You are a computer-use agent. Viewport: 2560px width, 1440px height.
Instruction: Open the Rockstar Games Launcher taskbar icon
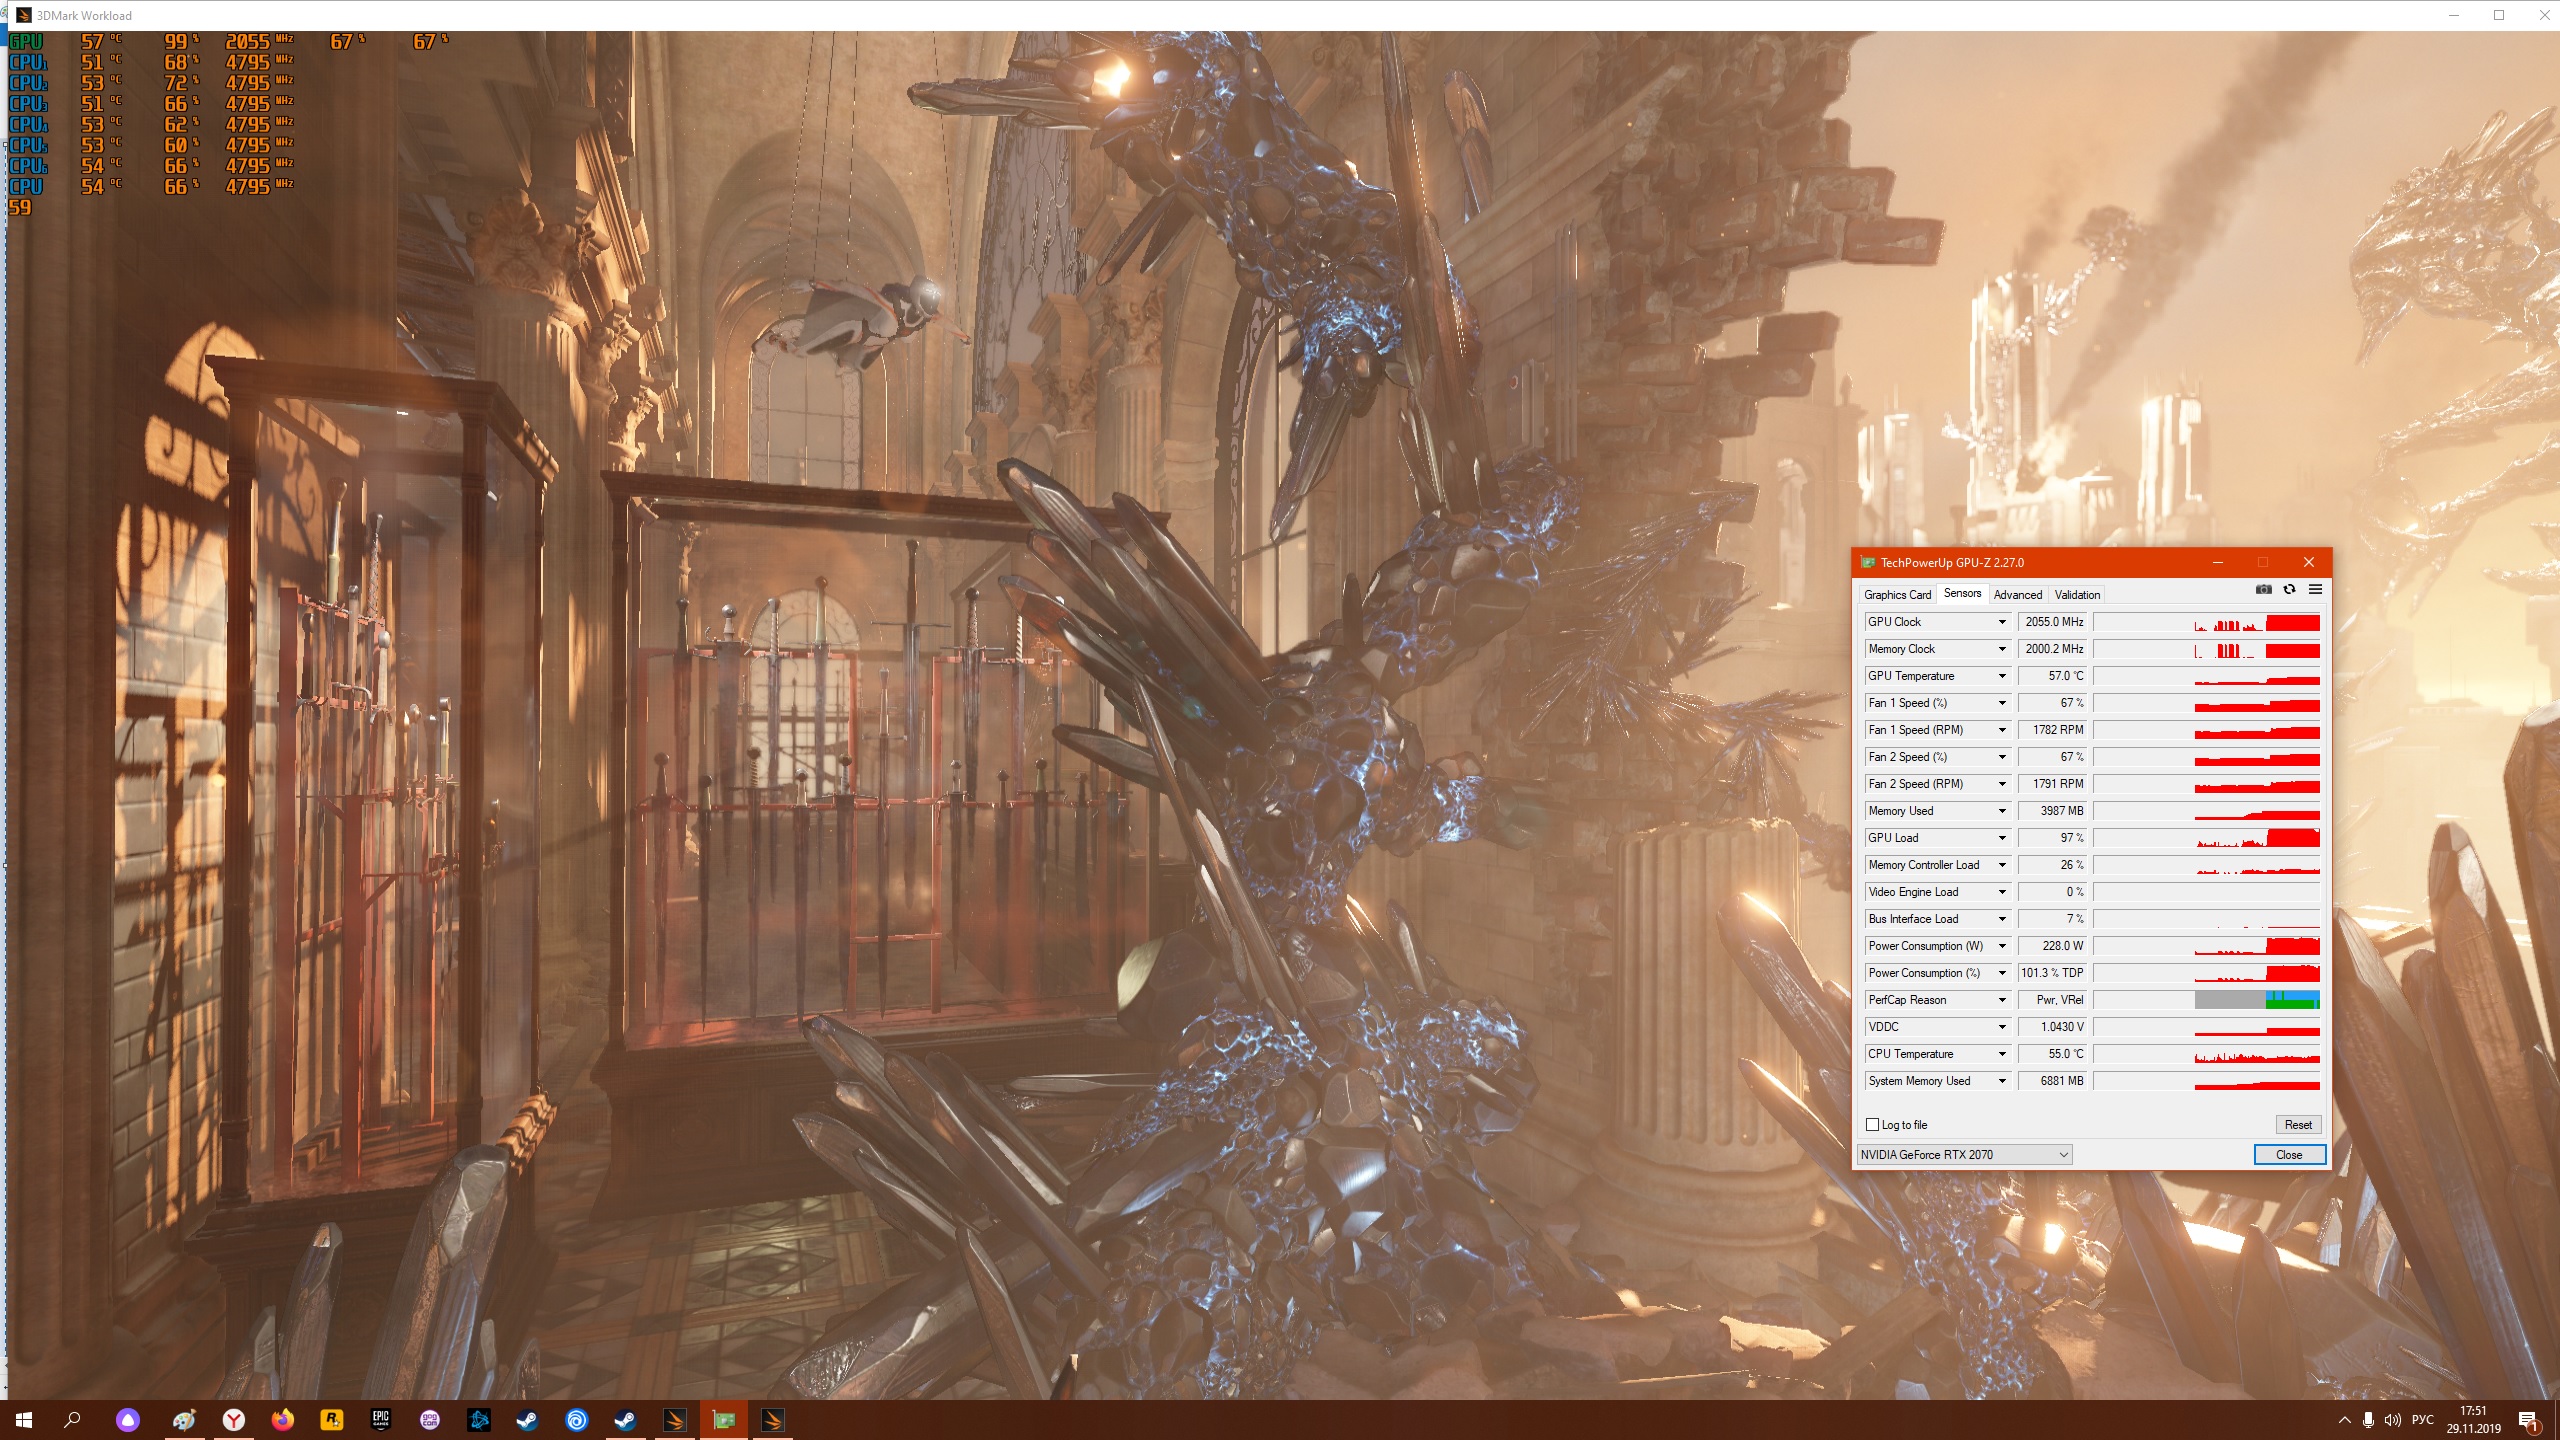[x=331, y=1420]
